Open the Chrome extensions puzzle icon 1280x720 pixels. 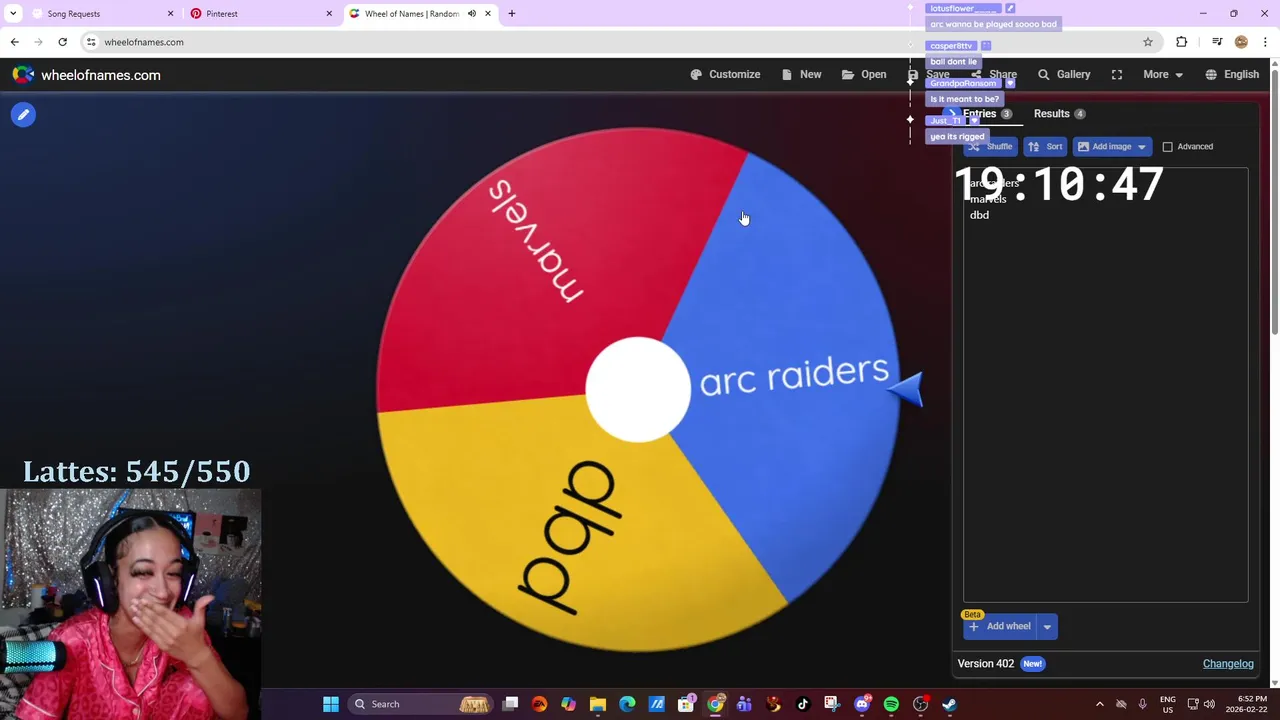tap(1182, 42)
